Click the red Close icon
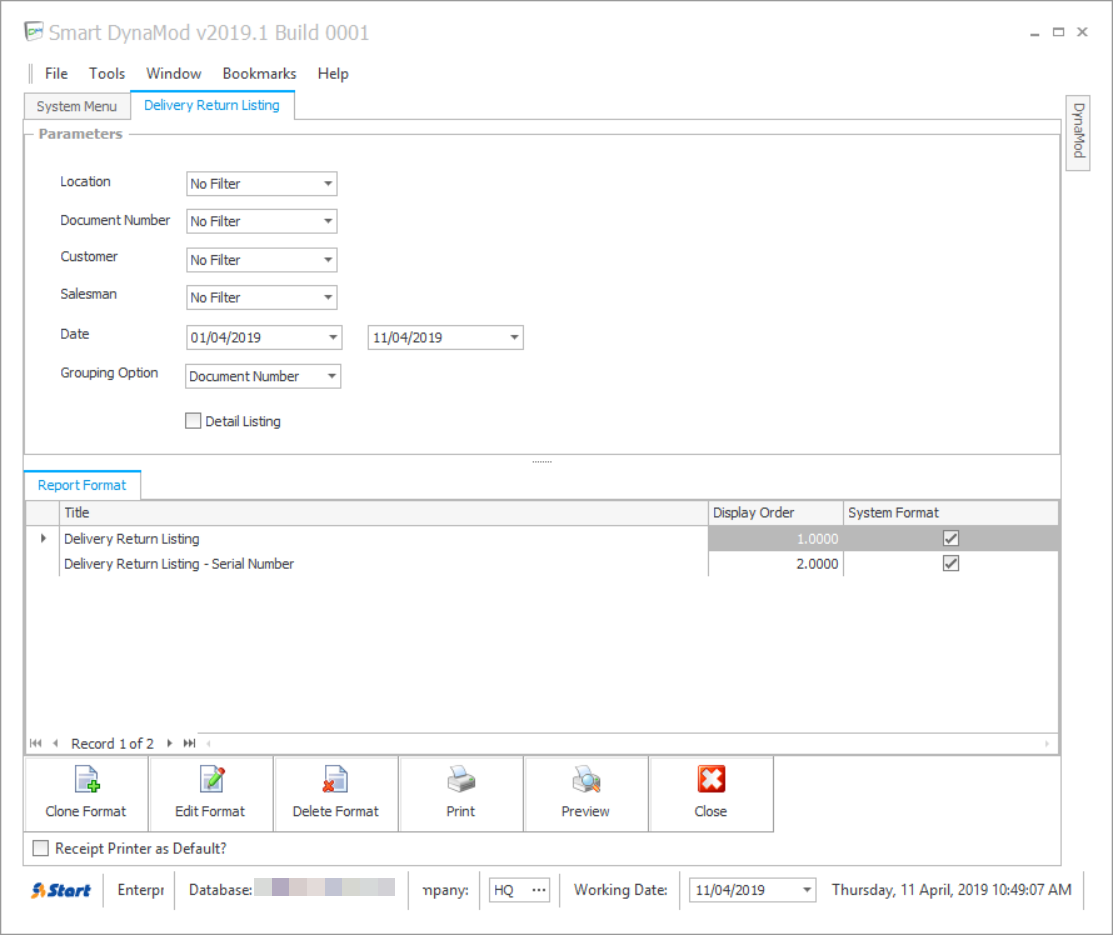This screenshot has height=935, width=1113. [711, 779]
